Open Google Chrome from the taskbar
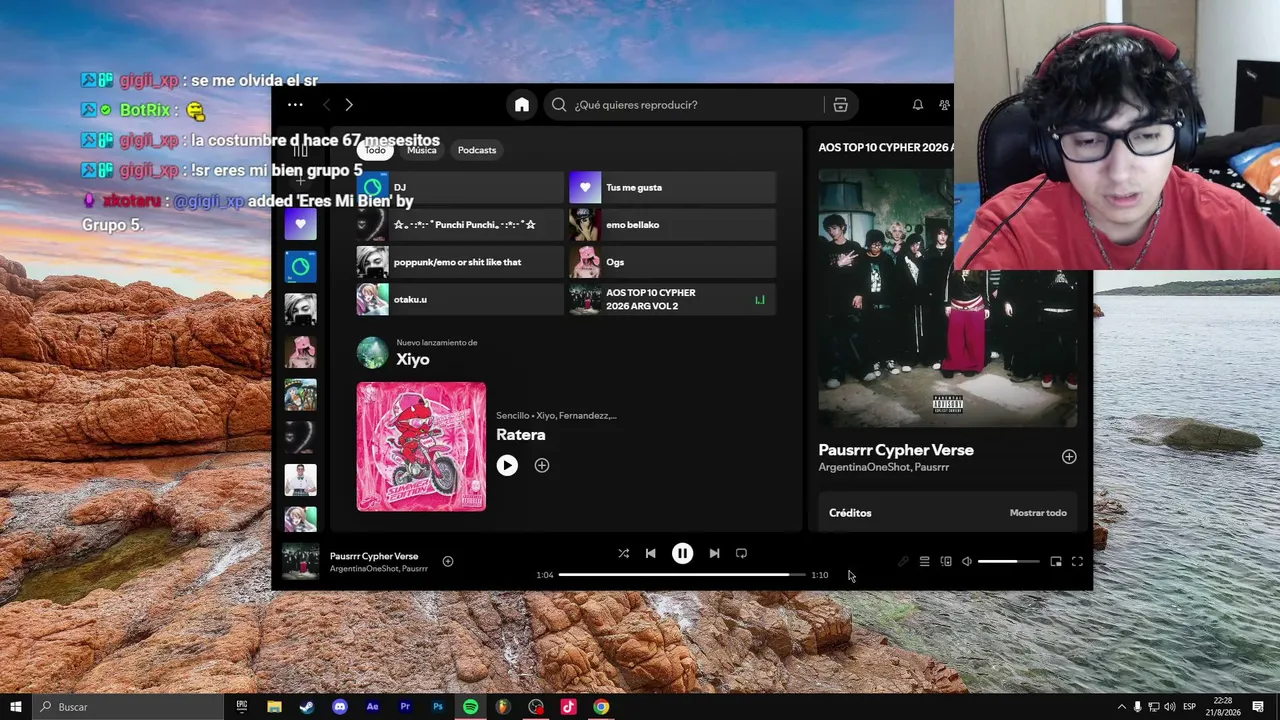Image resolution: width=1280 pixels, height=720 pixels. [601, 707]
